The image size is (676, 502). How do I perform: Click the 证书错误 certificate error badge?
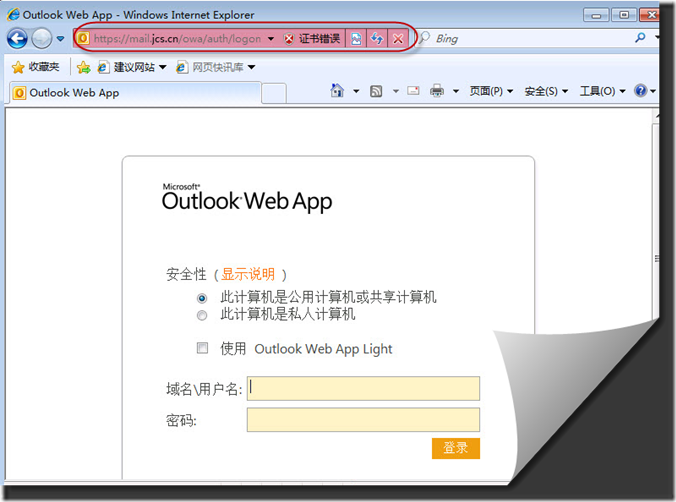312,39
